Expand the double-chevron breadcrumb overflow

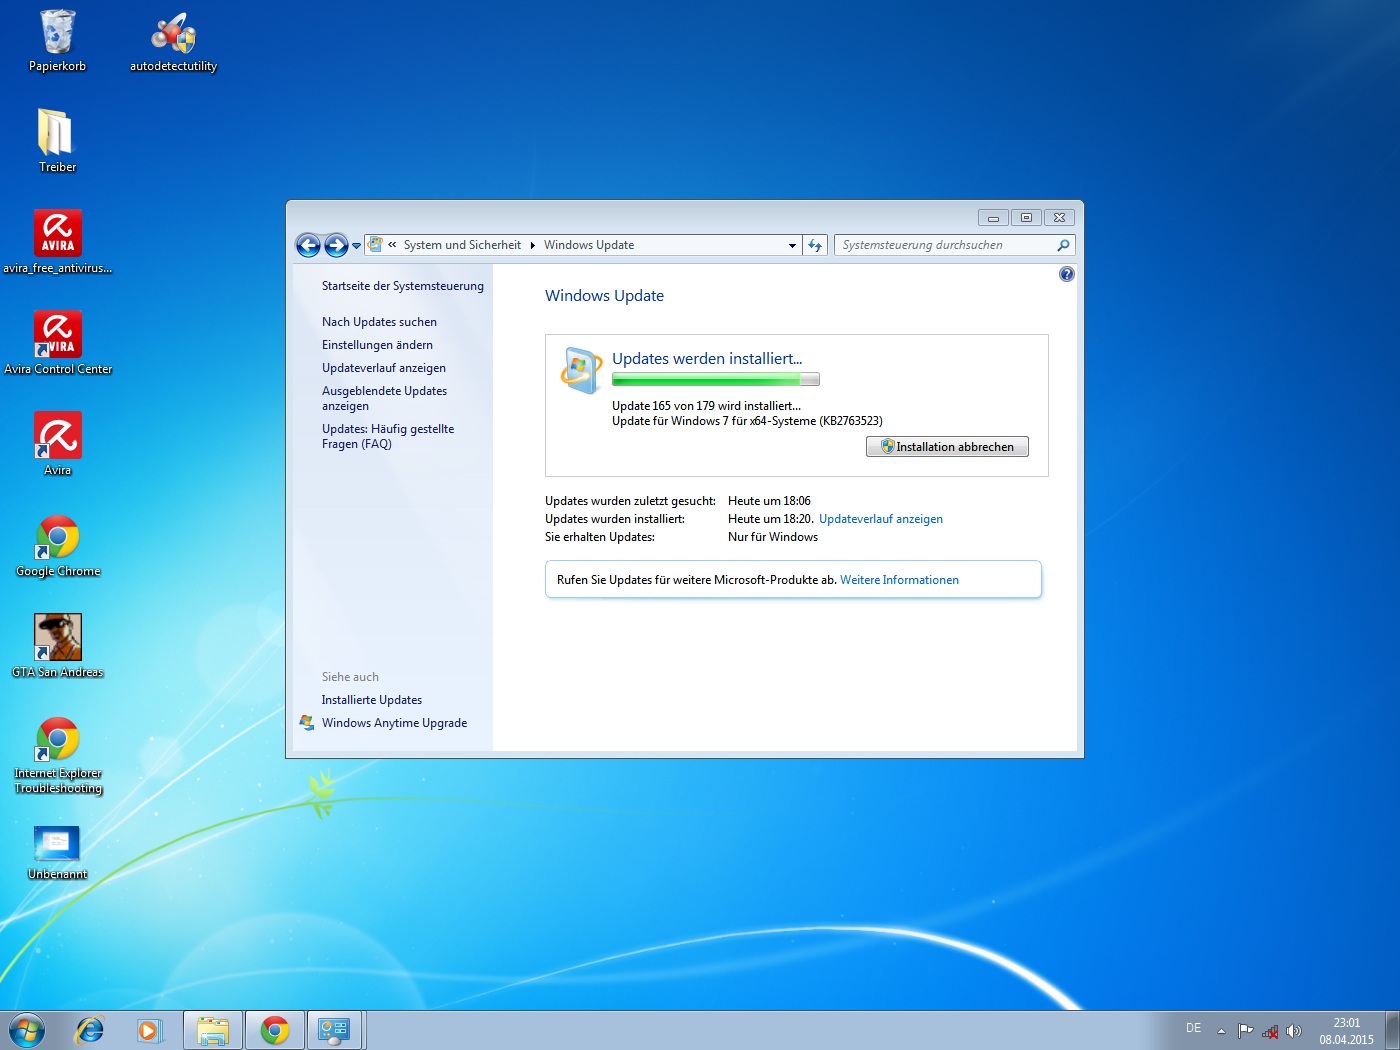393,245
